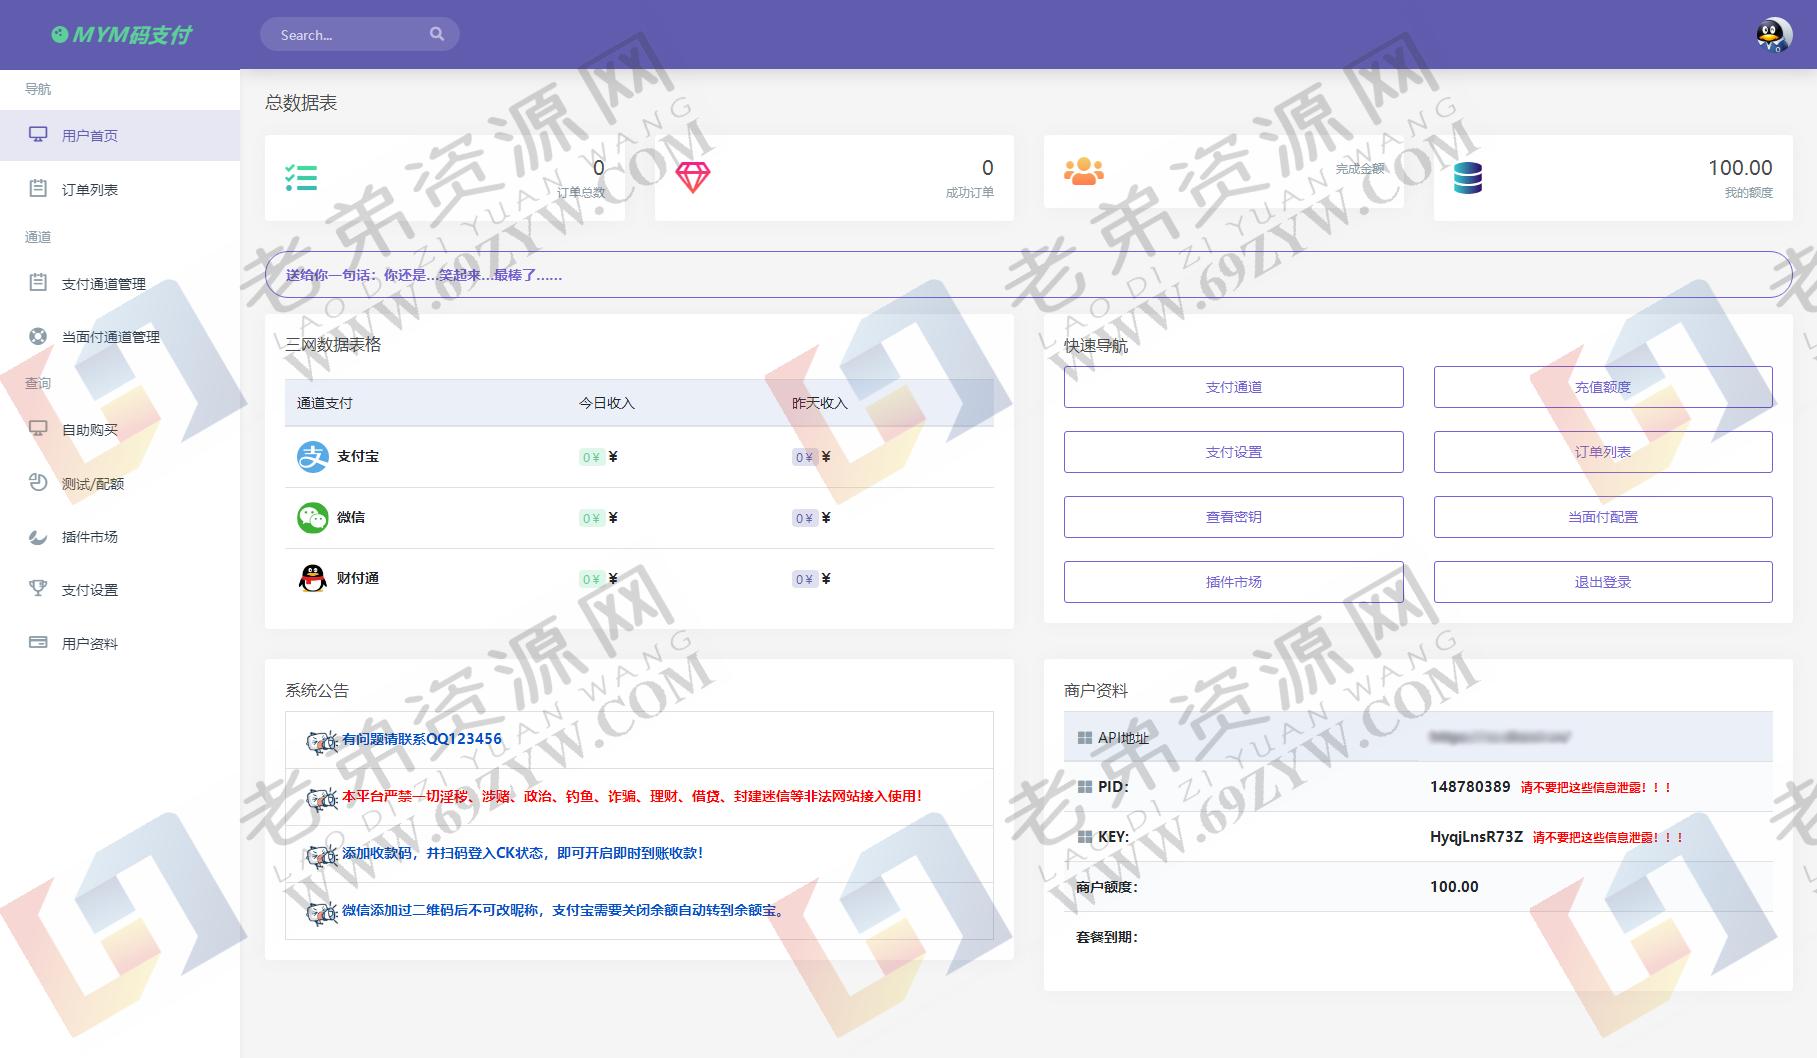The width and height of the screenshot is (1817, 1058).
Task: Click the 添加收款码 announcement text
Action: 523,853
